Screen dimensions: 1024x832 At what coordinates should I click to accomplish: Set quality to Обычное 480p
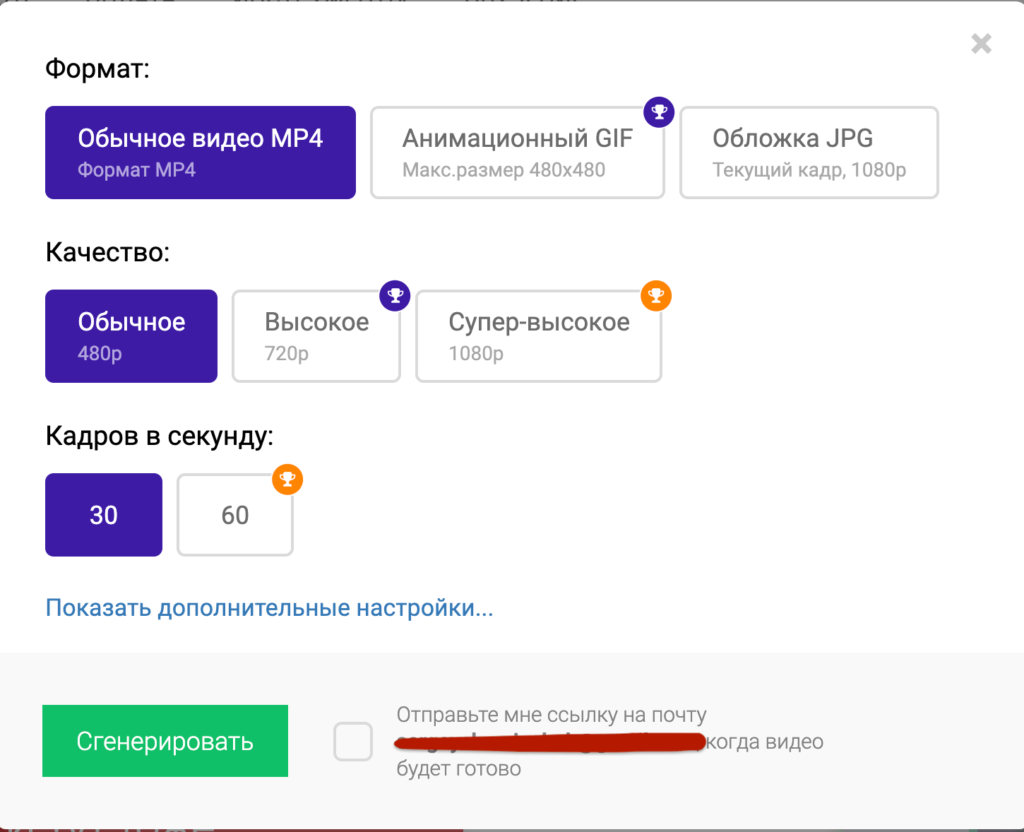131,336
